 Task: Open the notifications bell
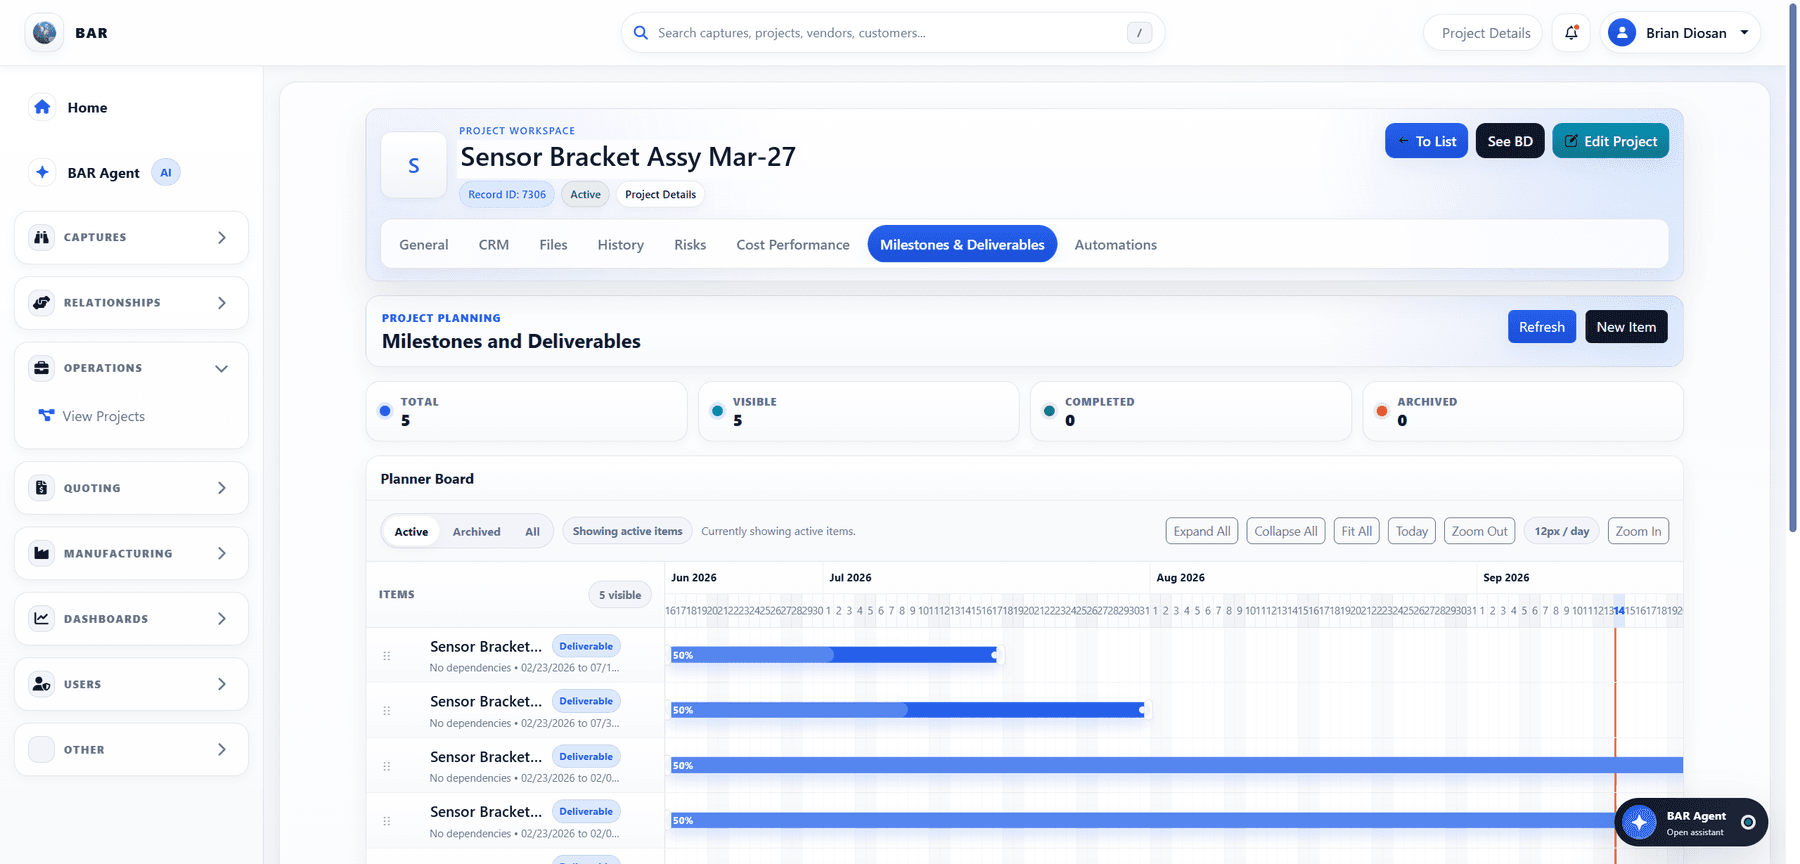pos(1571,33)
